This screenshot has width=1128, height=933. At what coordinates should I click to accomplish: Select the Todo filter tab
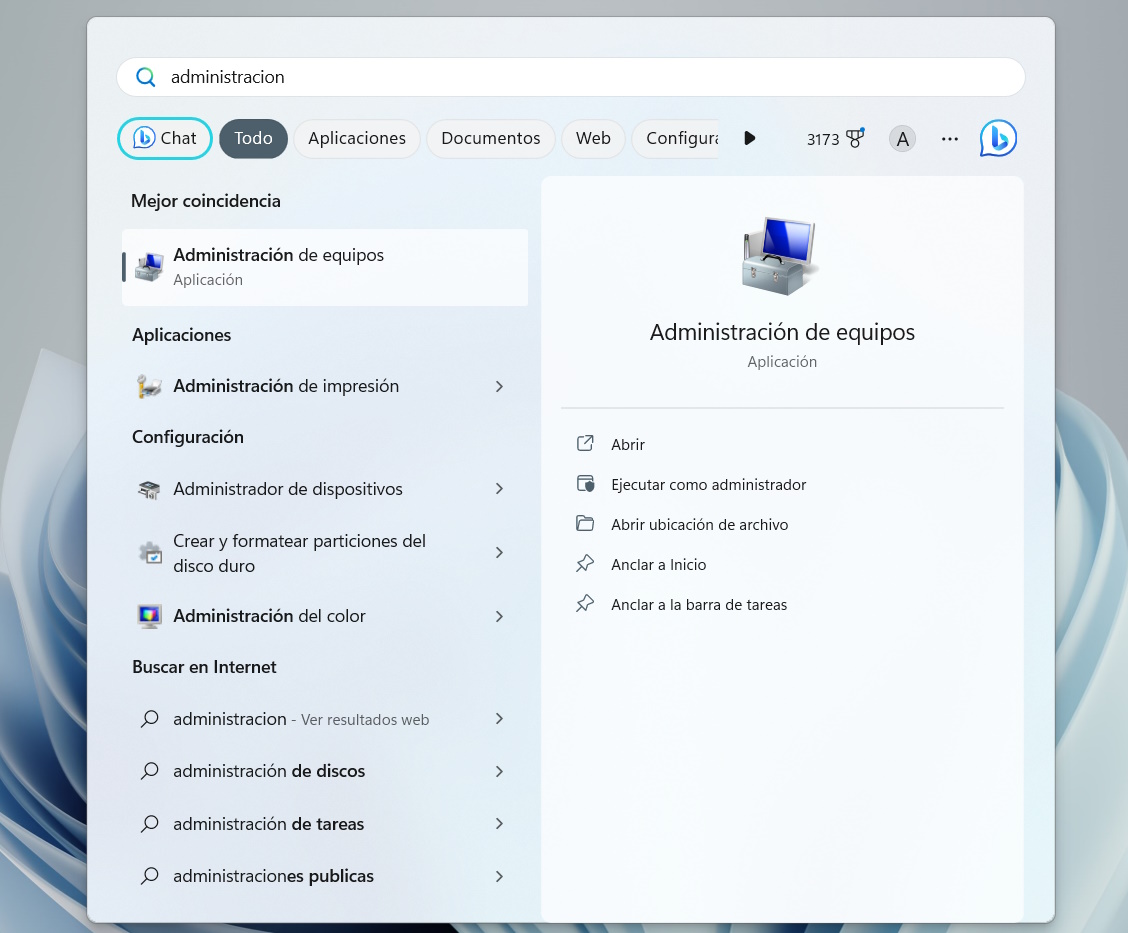pos(253,138)
